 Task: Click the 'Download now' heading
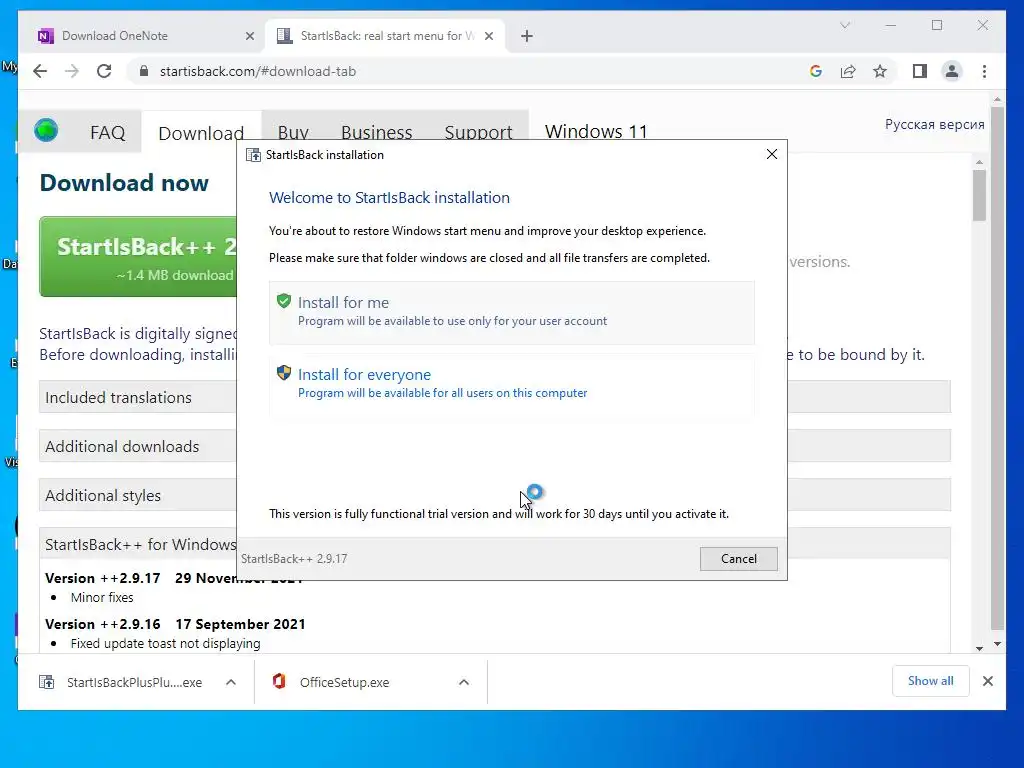pos(124,182)
